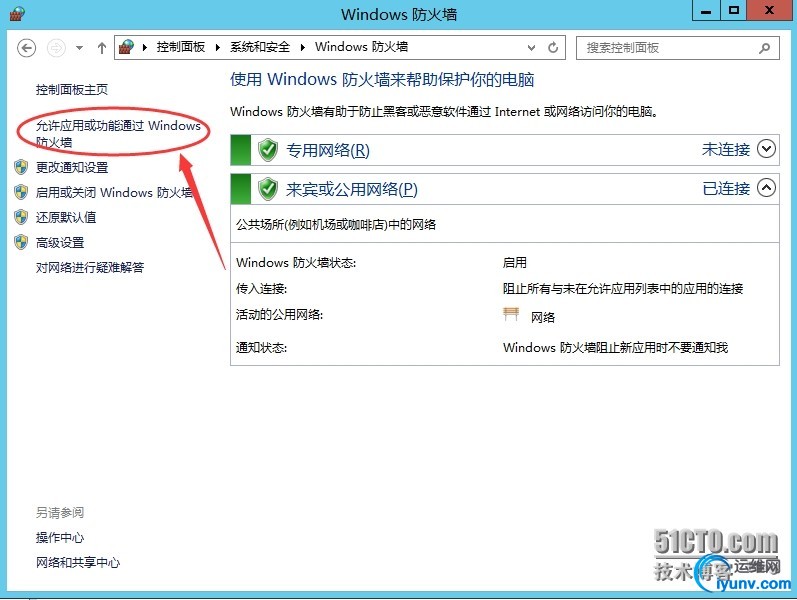
Task: Select the Windows 防火墙 breadcrumb segment
Action: (361, 47)
